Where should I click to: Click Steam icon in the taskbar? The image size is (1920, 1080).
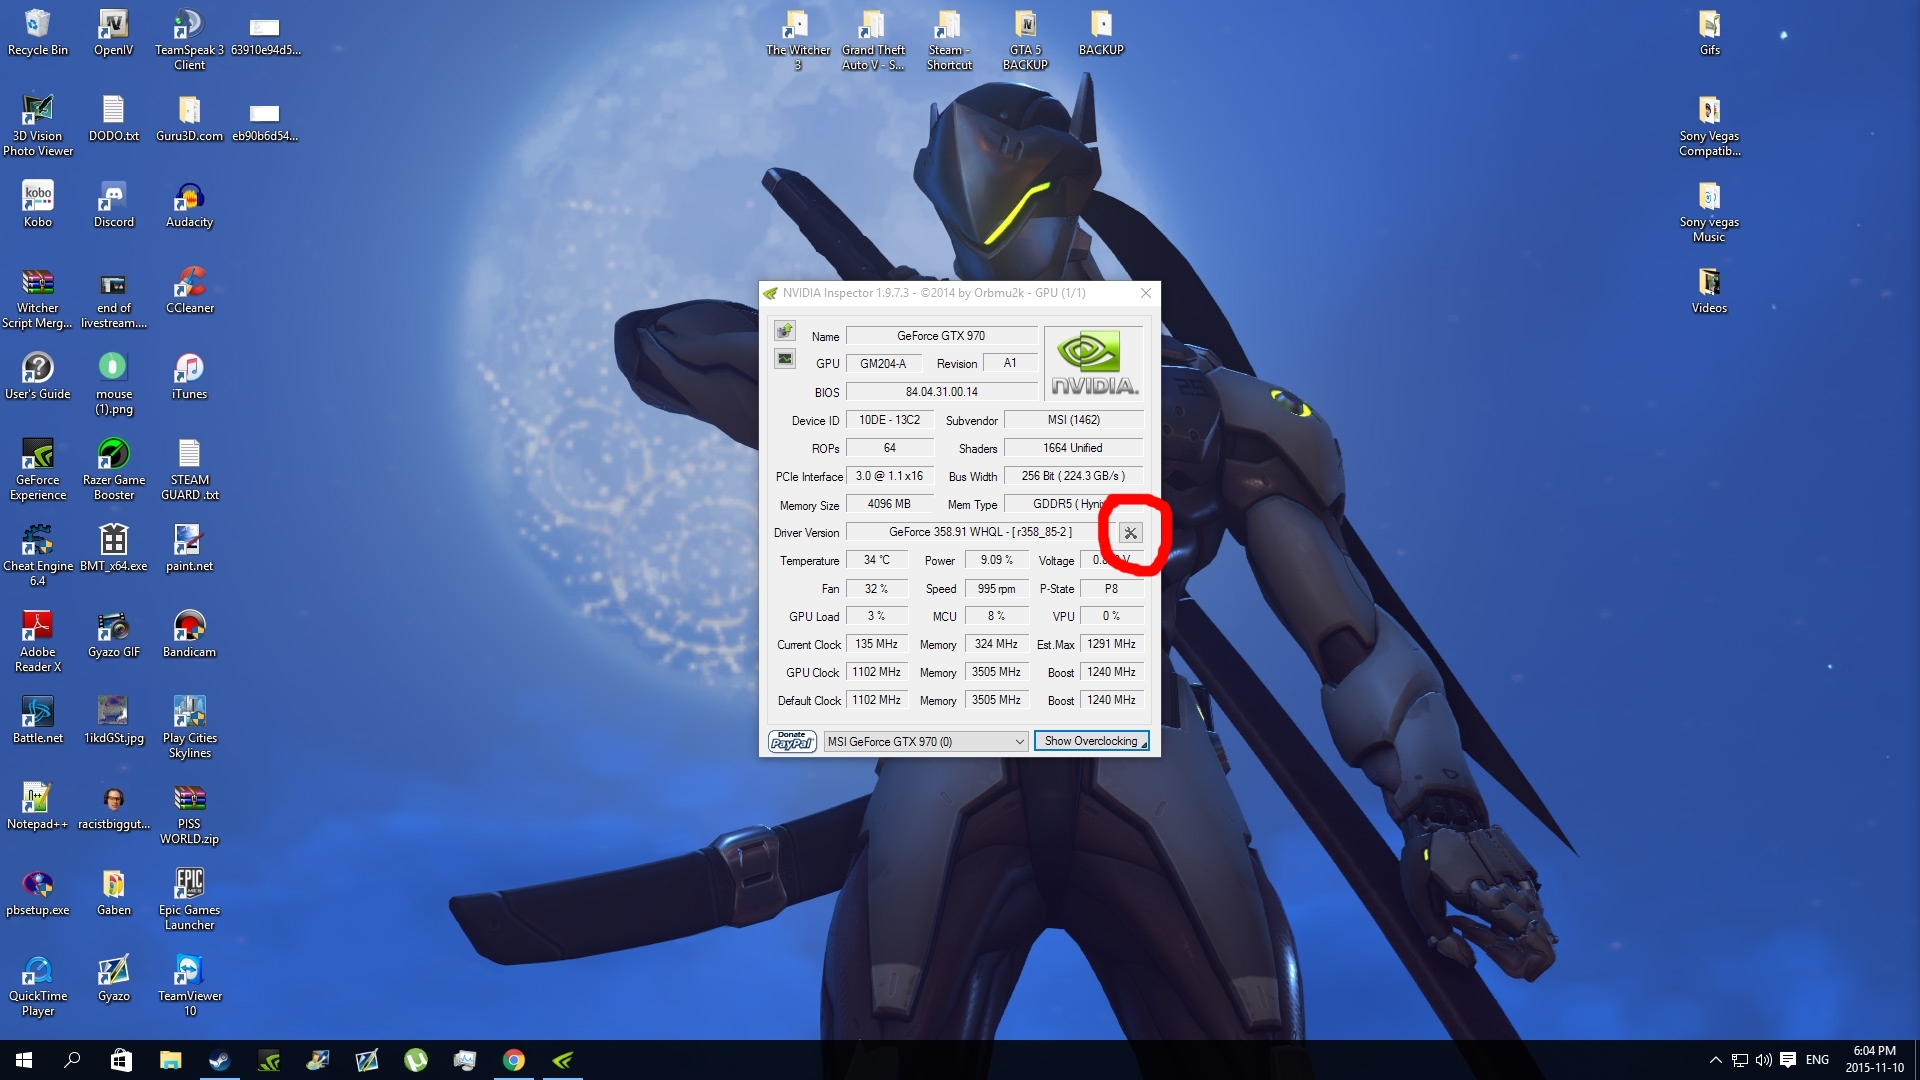(x=219, y=1060)
